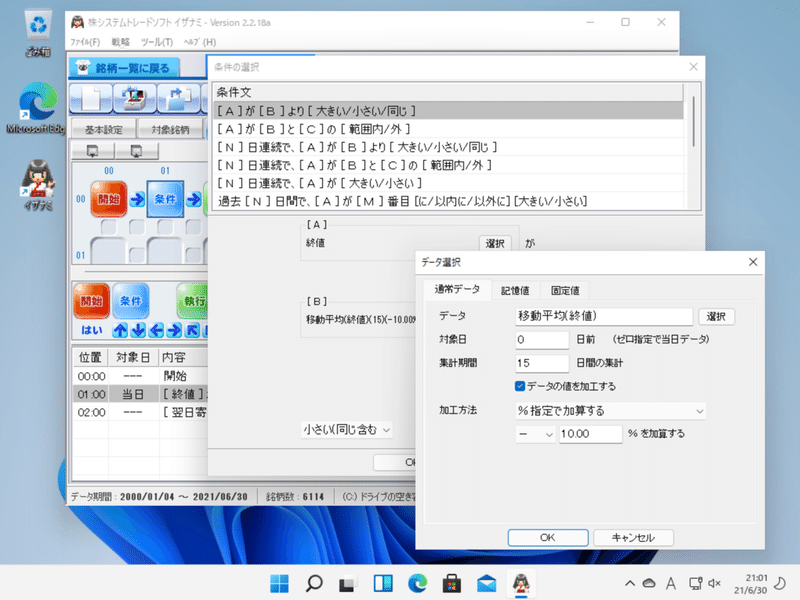Select condition [A]が[B]より[大きい/小さい/同じ]
800x600 pixels.
tap(448, 111)
